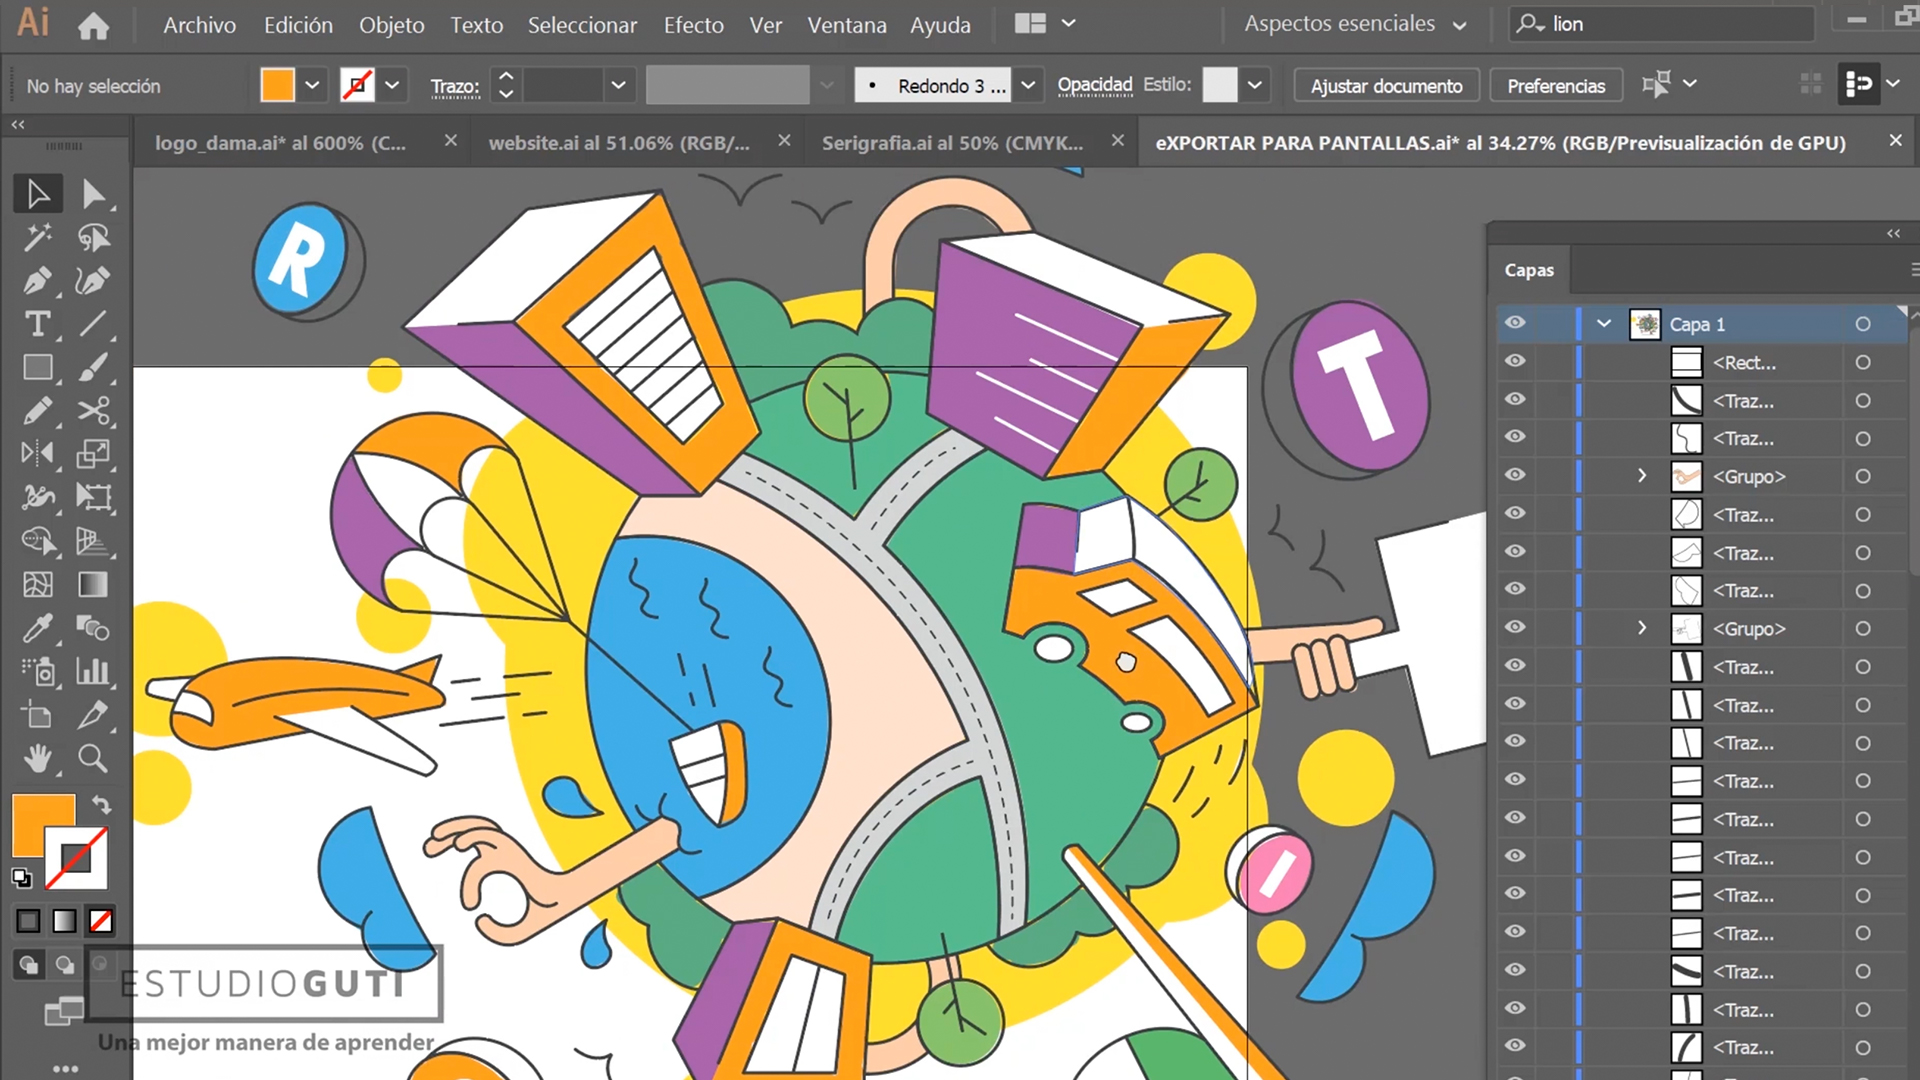Viewport: 1920px width, 1080px height.
Task: Target the Capa 1 layer circle
Action: tap(1863, 324)
